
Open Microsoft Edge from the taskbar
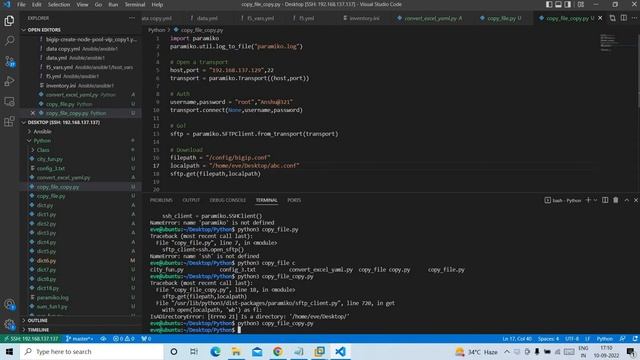pos(215,351)
